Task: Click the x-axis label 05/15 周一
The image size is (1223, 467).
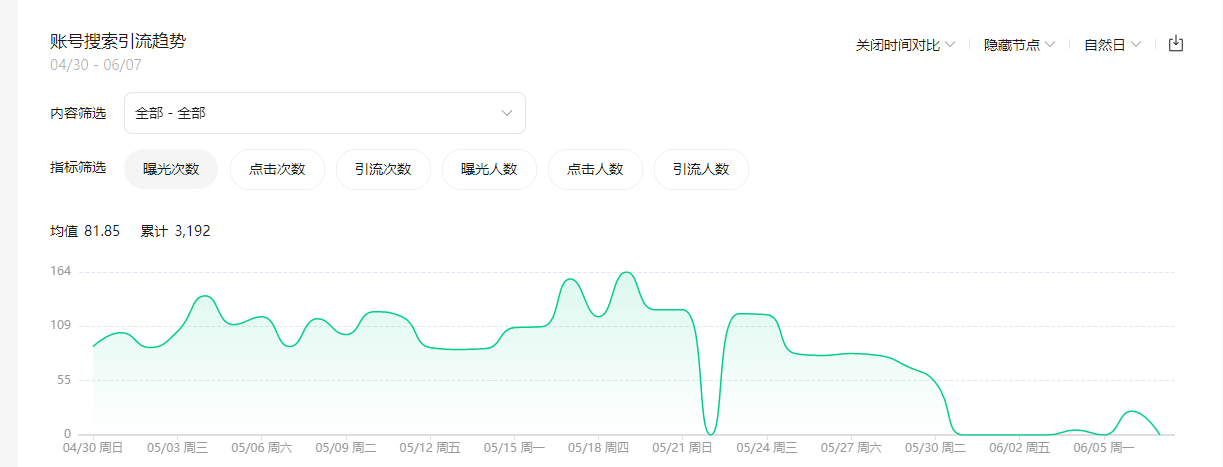Action: tap(514, 450)
